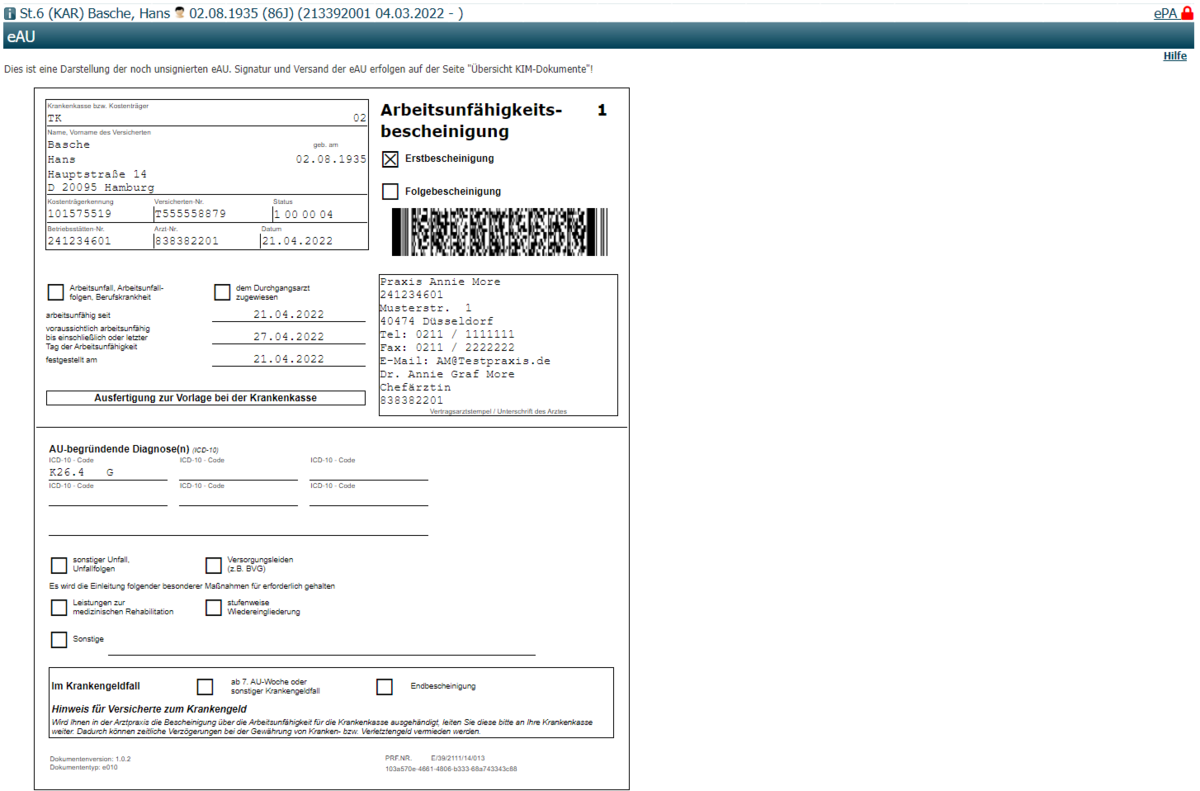The image size is (1200, 791).
Task: Click the patient gender avatar icon
Action: 180,12
